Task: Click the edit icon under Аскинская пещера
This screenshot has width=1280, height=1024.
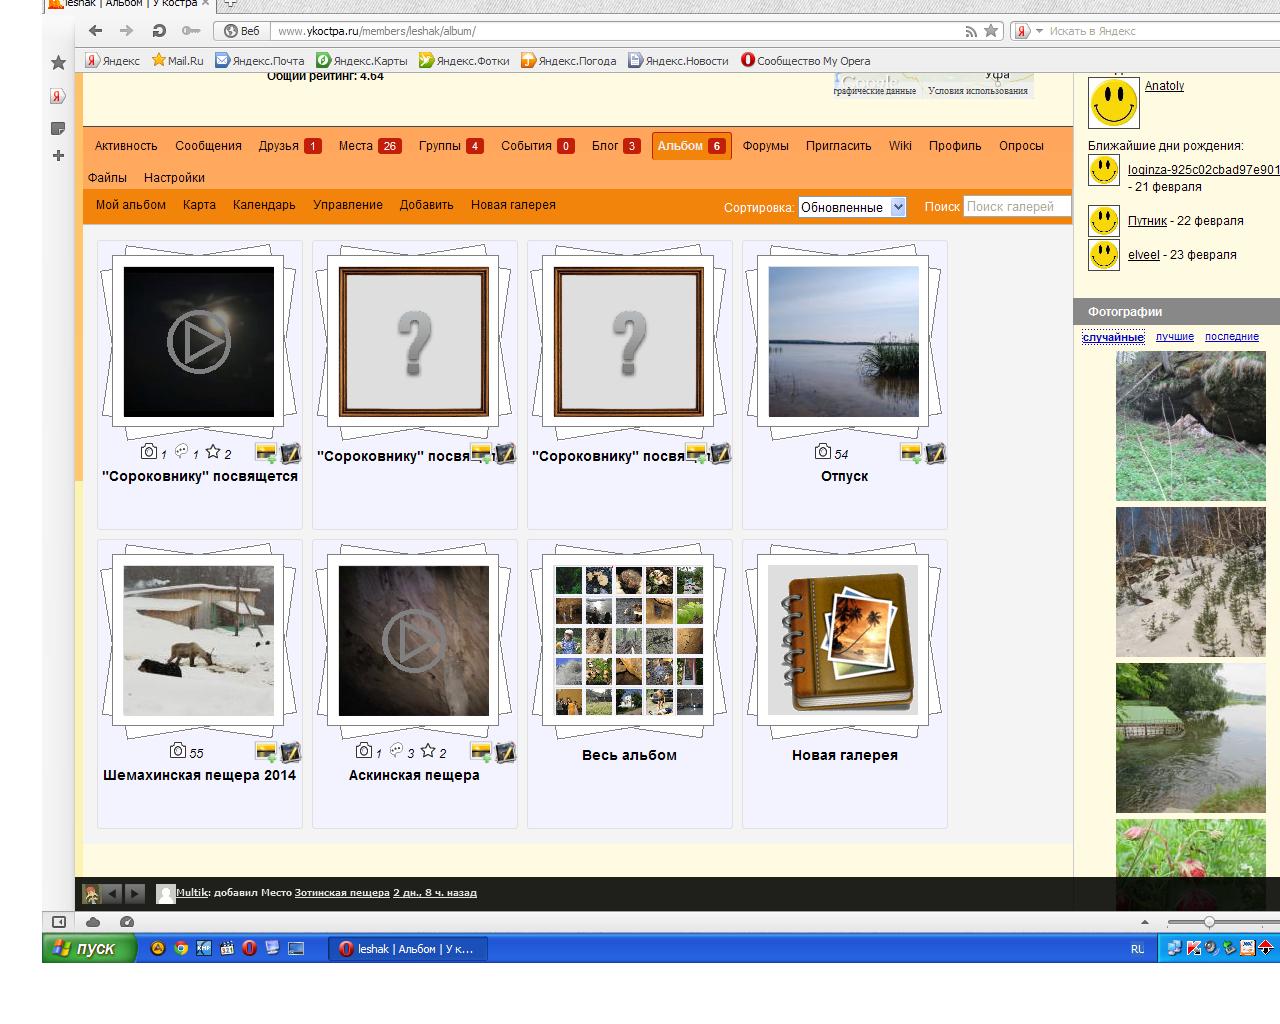Action: point(506,752)
